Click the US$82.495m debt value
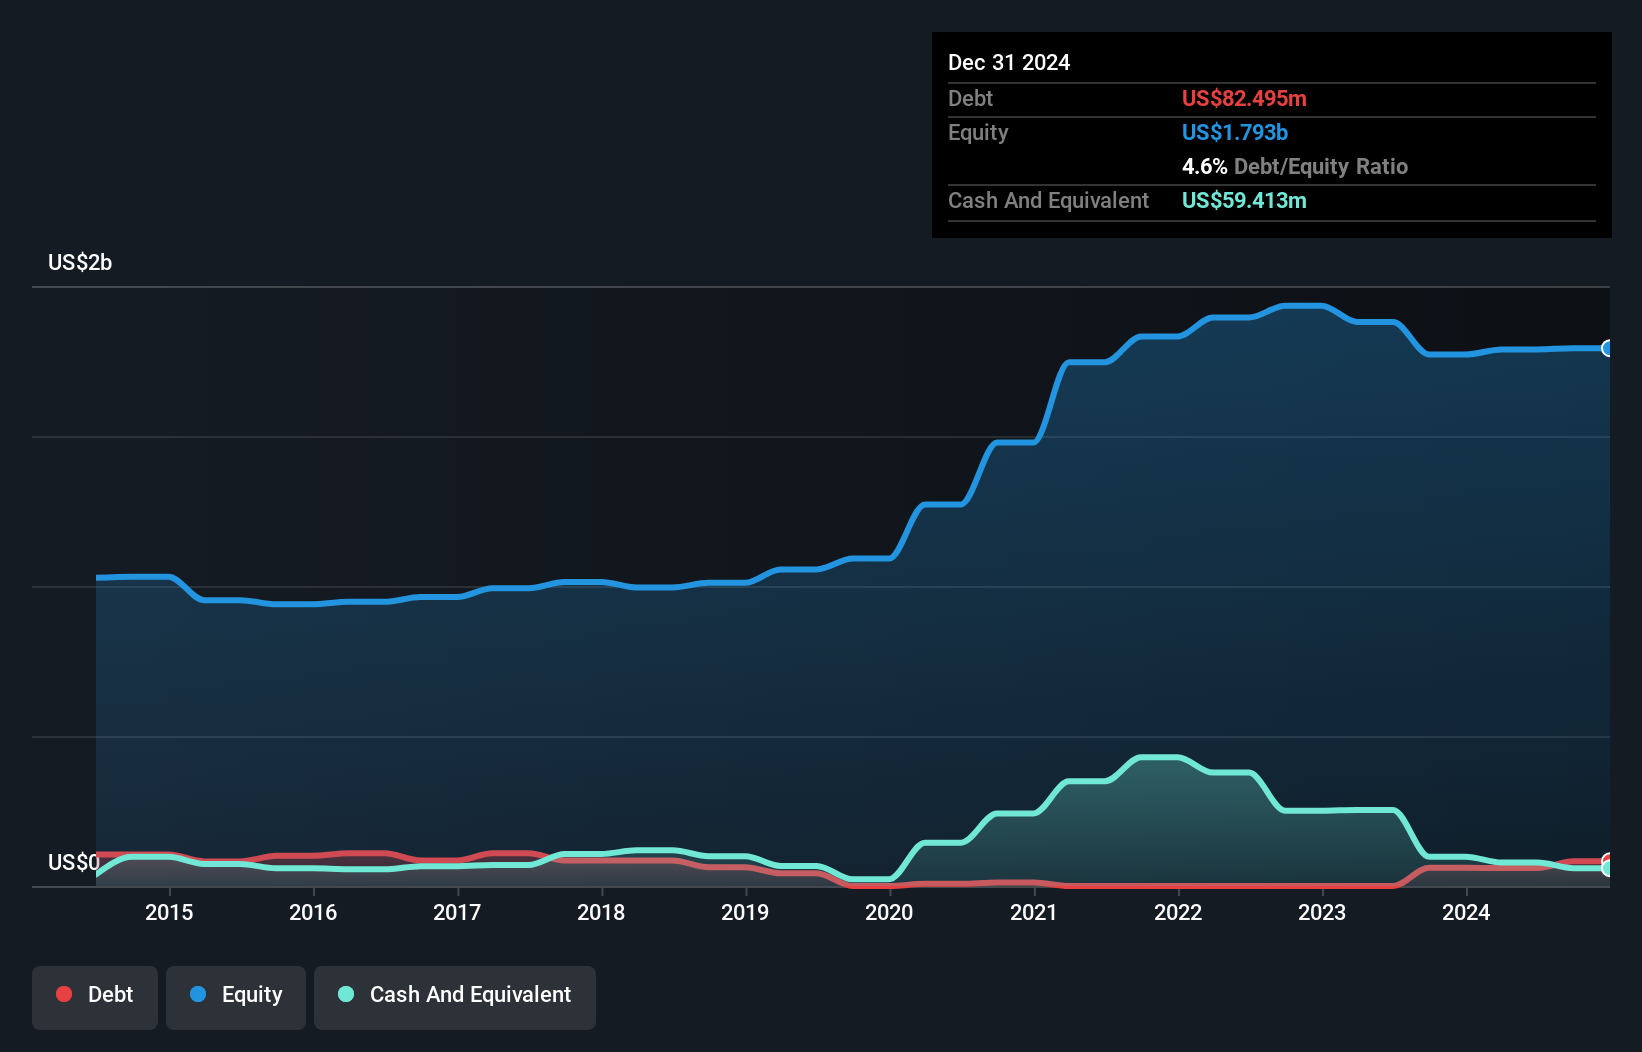Image resolution: width=1642 pixels, height=1052 pixels. (1244, 98)
